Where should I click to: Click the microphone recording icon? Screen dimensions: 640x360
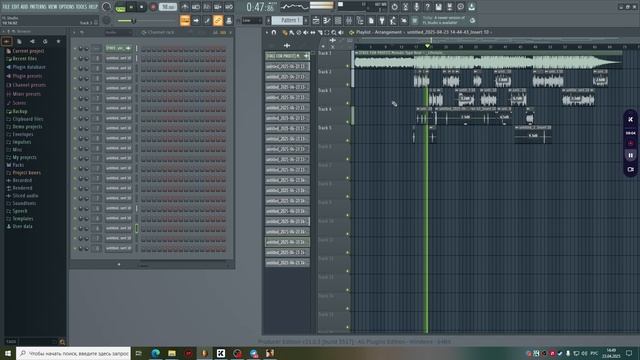(416, 7)
